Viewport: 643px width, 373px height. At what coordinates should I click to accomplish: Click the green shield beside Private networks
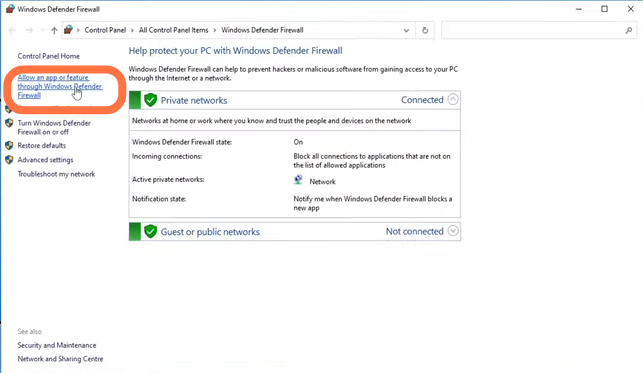click(150, 100)
